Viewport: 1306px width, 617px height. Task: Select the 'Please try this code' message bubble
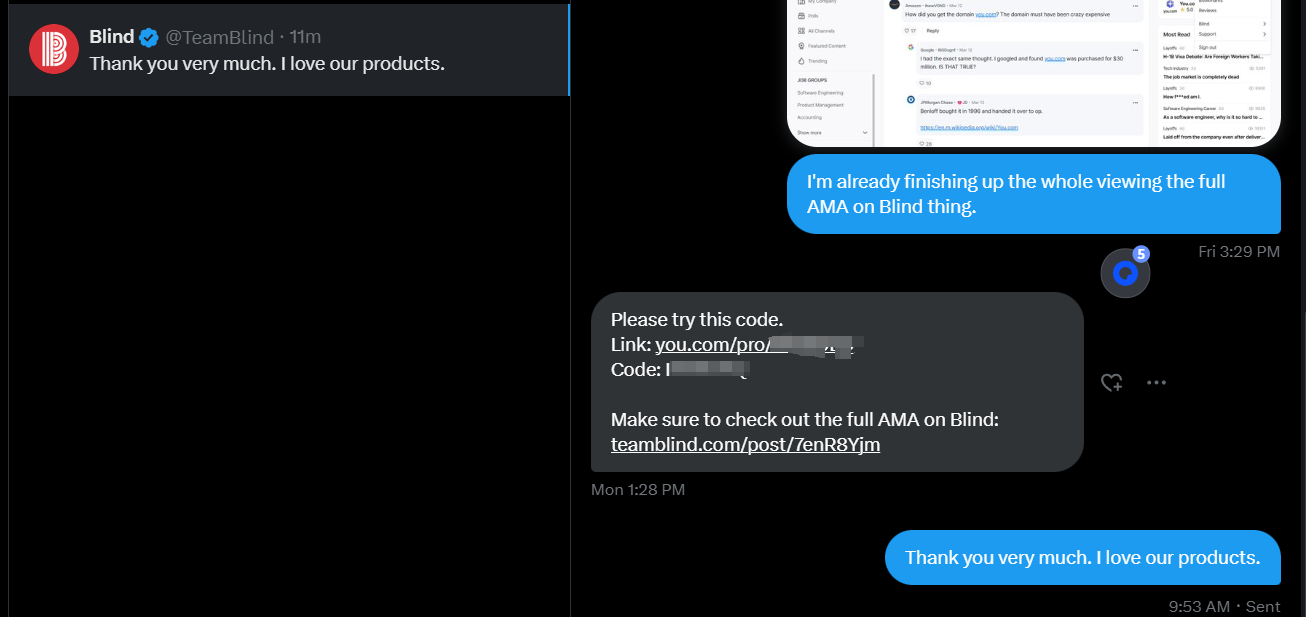(837, 382)
